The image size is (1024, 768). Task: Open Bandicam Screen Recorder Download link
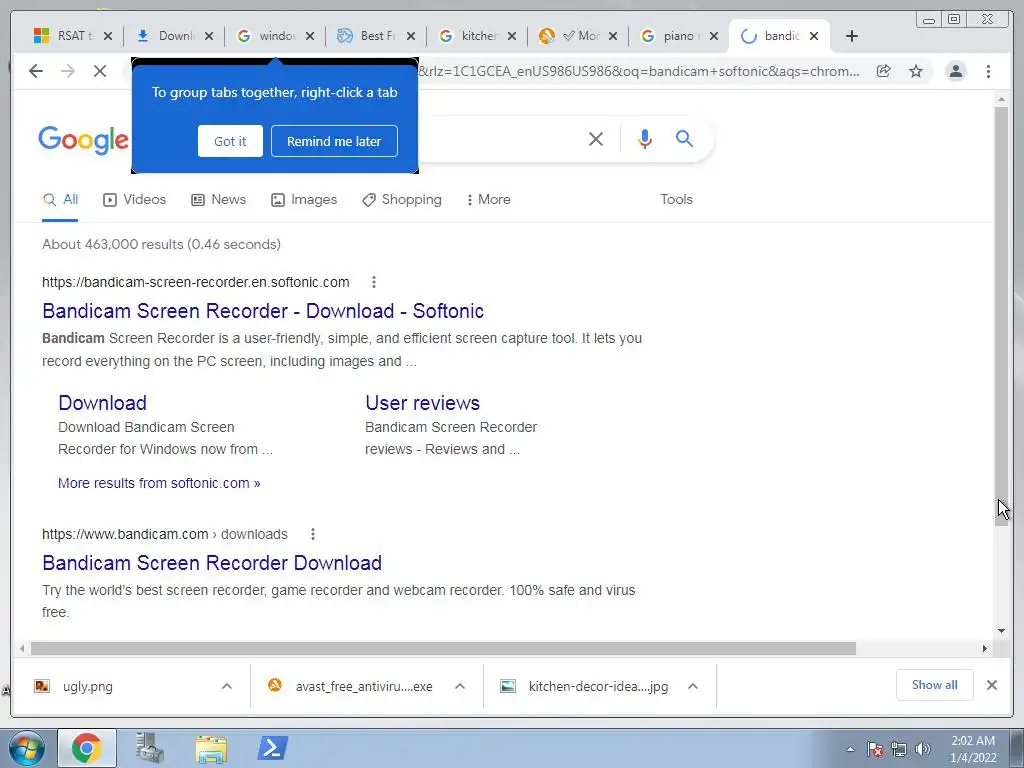pyautogui.click(x=212, y=563)
